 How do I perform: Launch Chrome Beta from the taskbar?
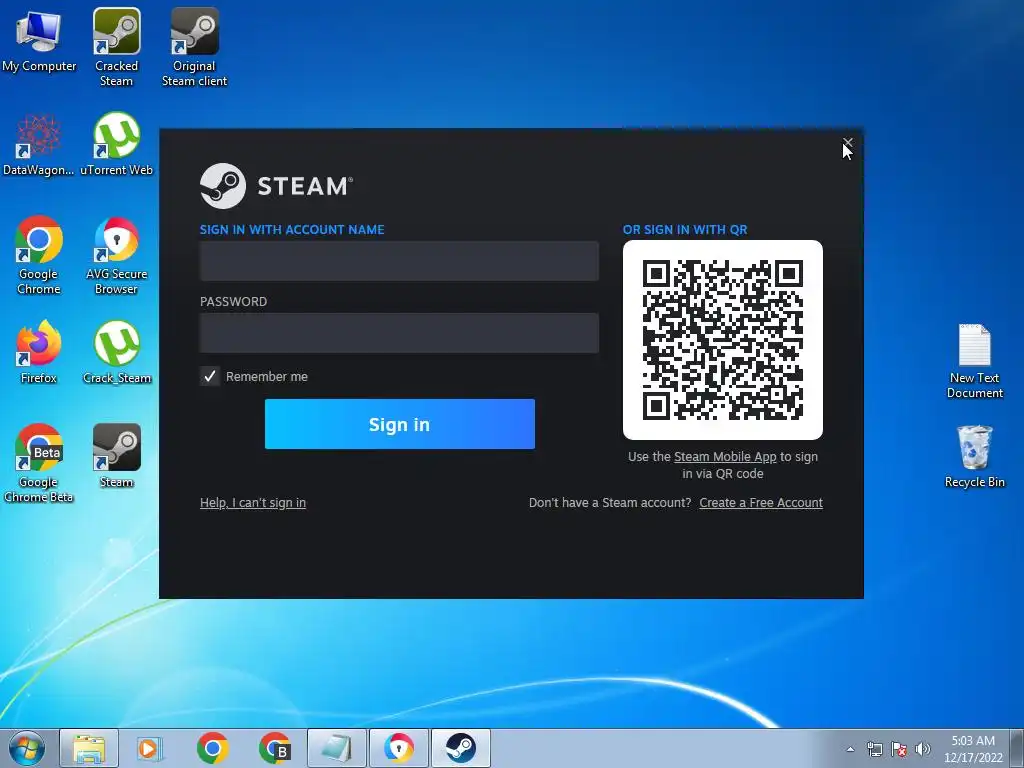click(x=274, y=748)
